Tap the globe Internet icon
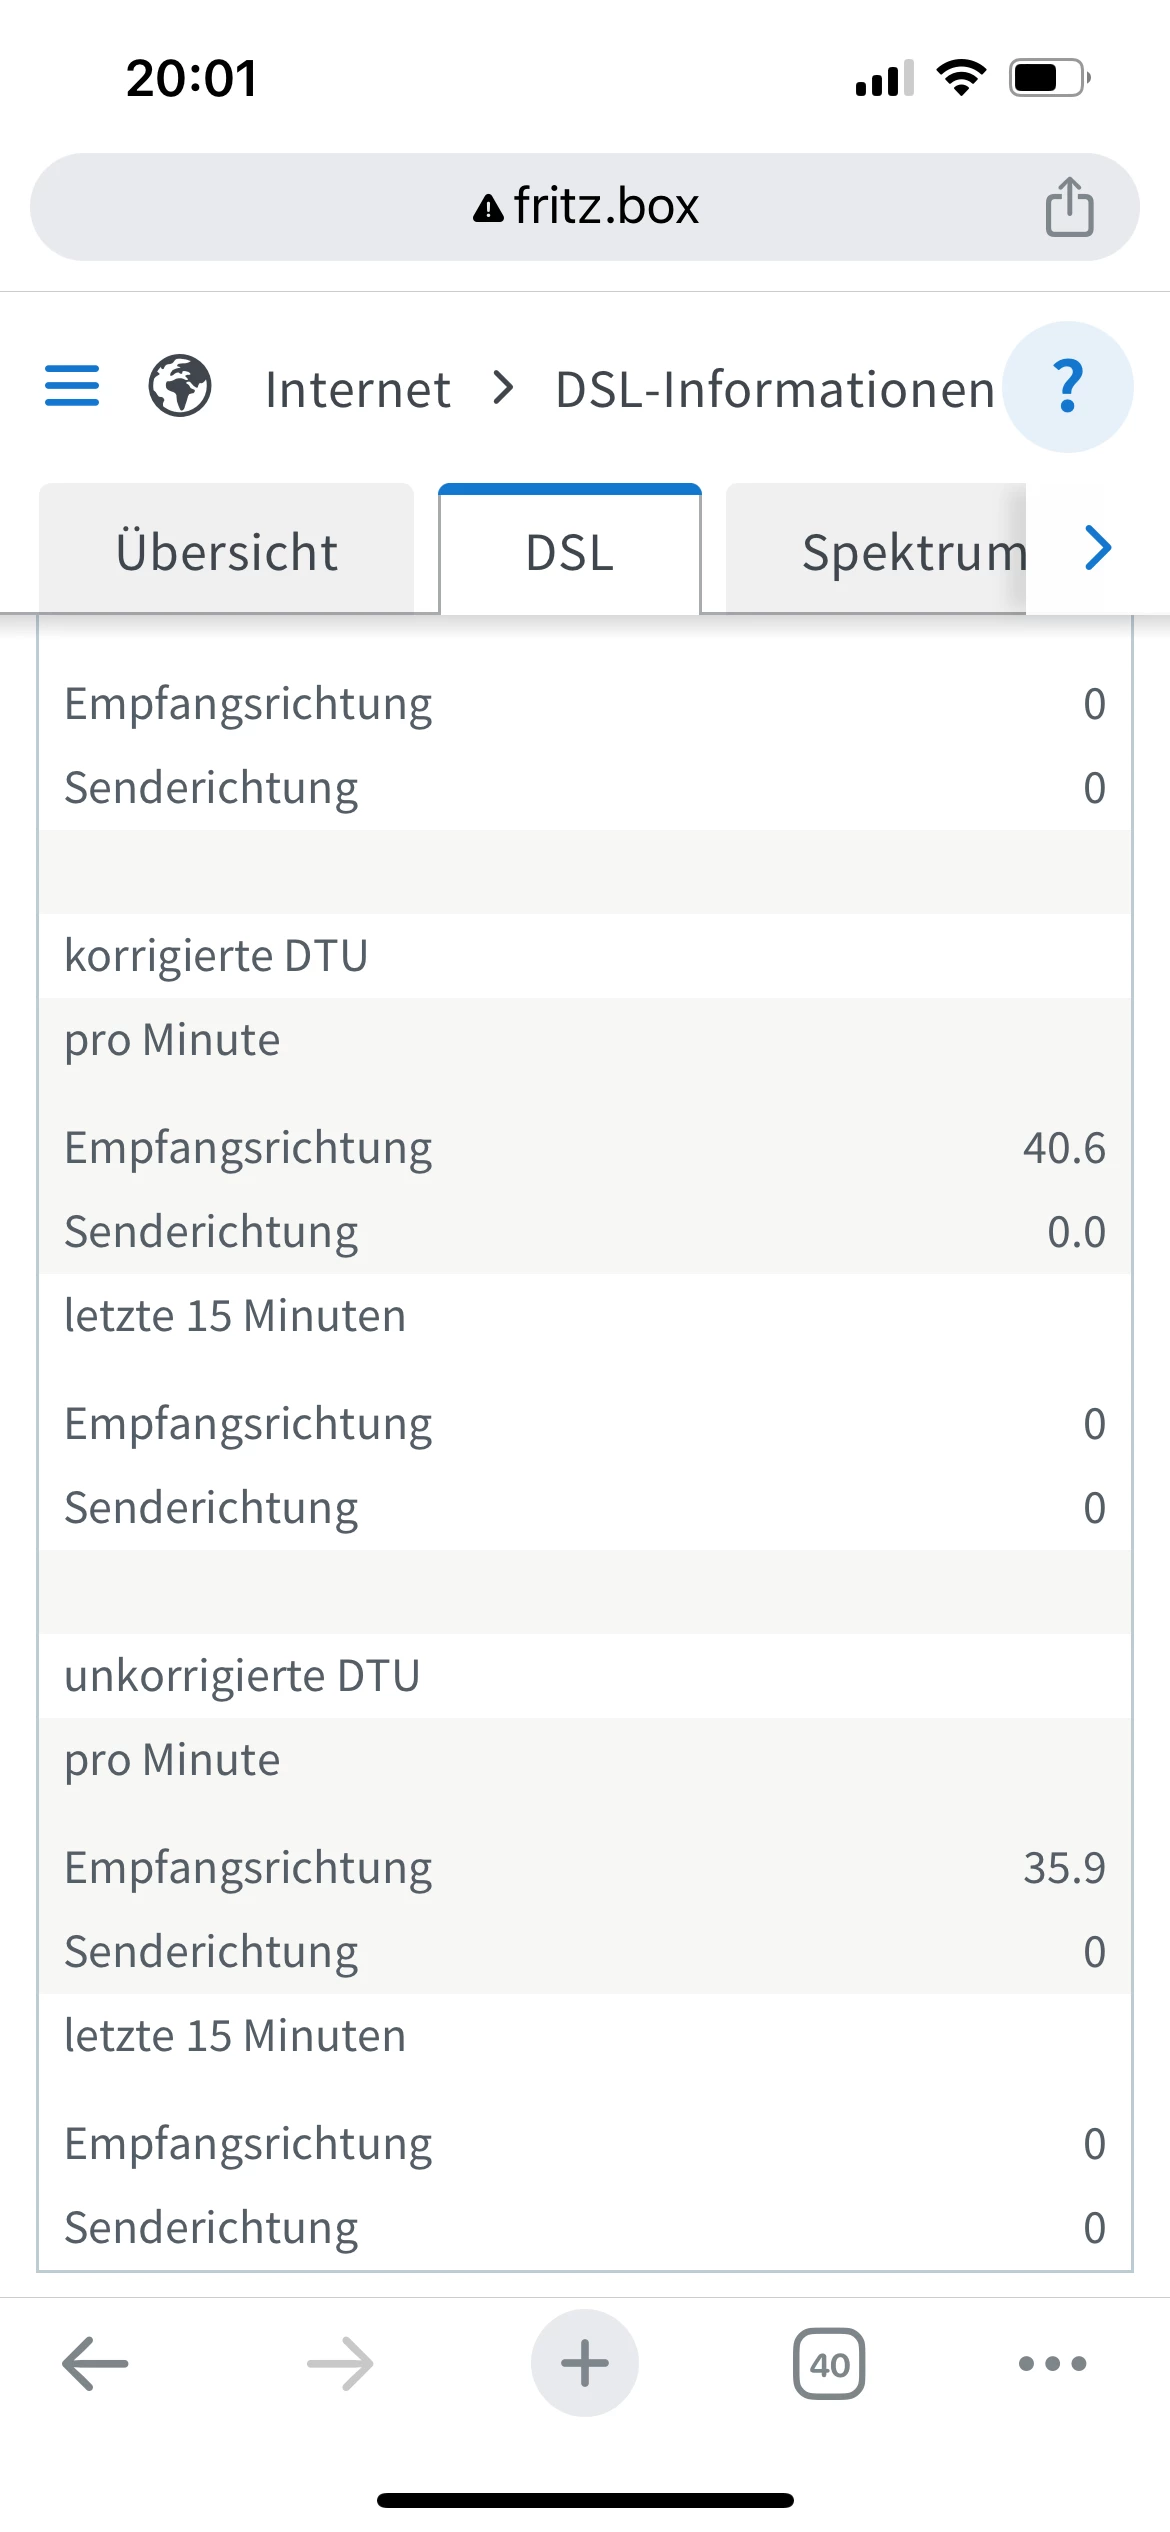This screenshot has height=2532, width=1170. pyautogui.click(x=180, y=386)
